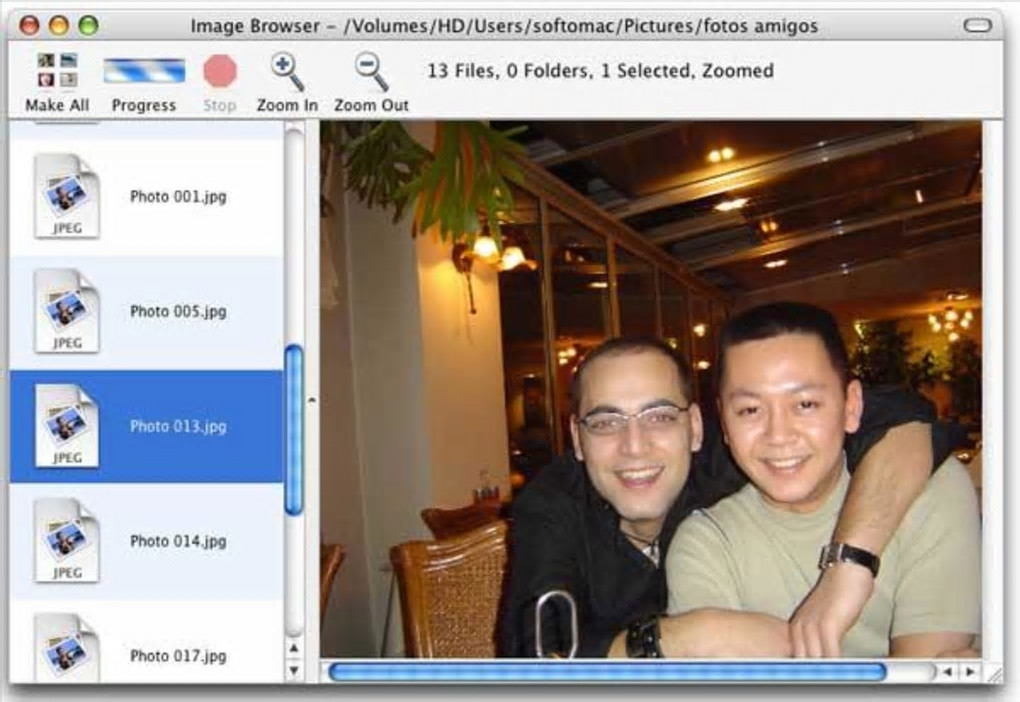
Task: Click the Photo 017.jpg filename
Action: pyautogui.click(x=178, y=656)
